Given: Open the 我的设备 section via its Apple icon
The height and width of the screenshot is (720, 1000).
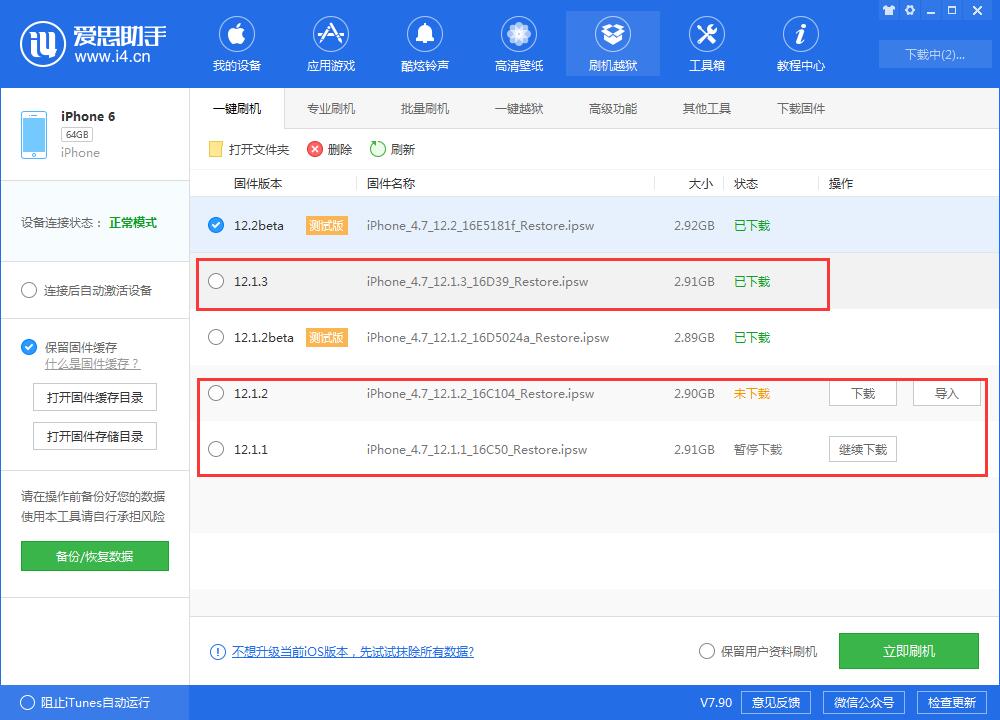Looking at the screenshot, I should 236,32.
